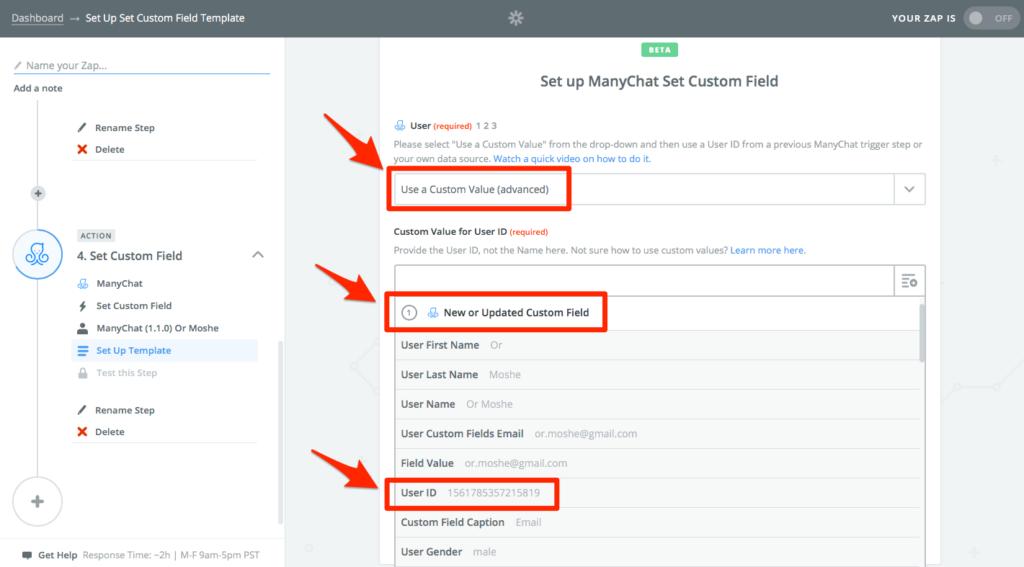1024x567 pixels.
Task: Select ManyChat (1.1.0) Or Moshe account row
Action: click(165, 328)
